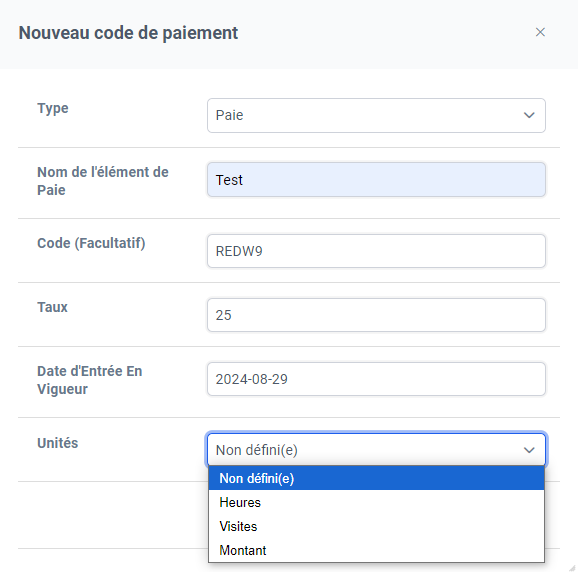Focus the Nom de l'élément field containing Test
Image resolution: width=578 pixels, height=572 pixels.
376,180
